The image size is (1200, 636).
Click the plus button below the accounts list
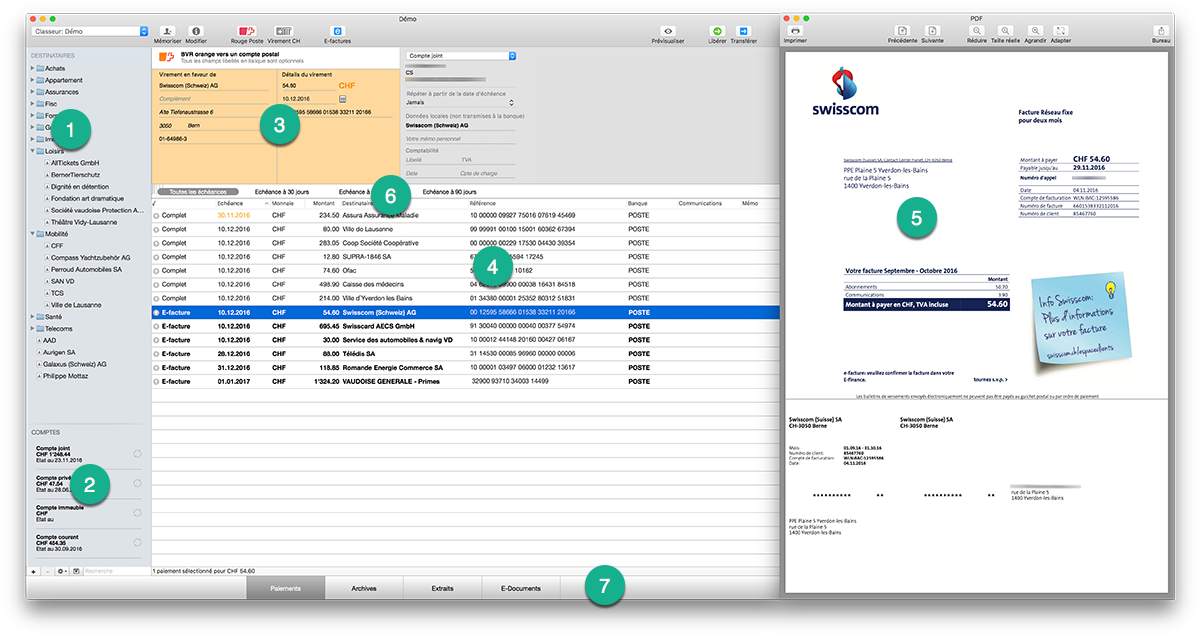tap(34, 571)
